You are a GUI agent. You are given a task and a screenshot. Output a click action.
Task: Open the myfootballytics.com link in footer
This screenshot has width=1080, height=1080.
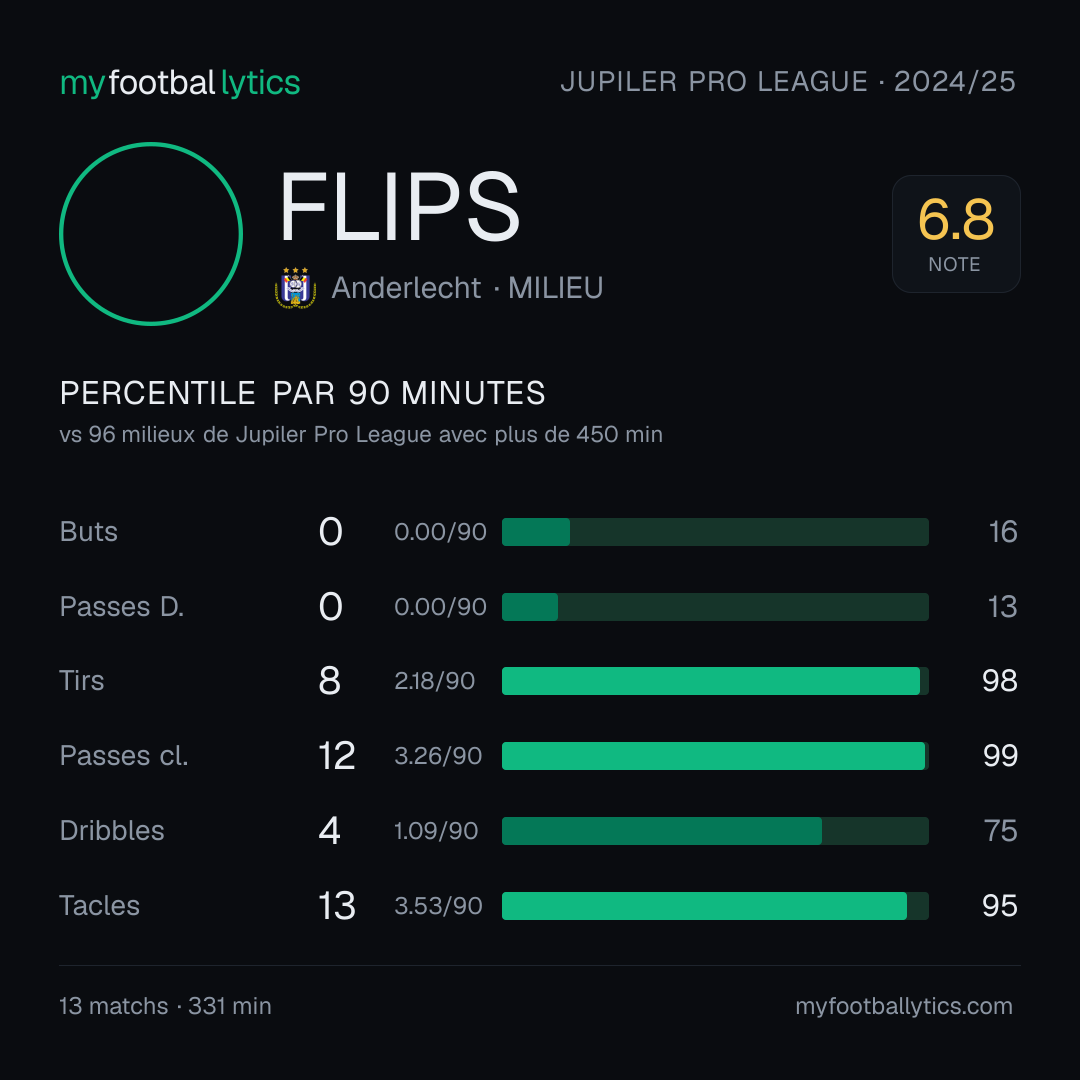pyautogui.click(x=904, y=1006)
